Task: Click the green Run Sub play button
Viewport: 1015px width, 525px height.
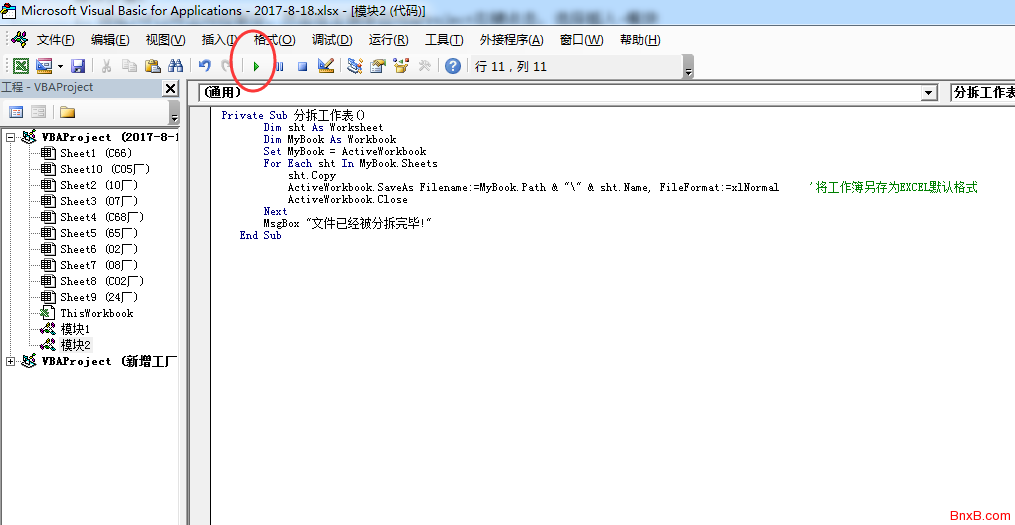Action: pyautogui.click(x=256, y=66)
